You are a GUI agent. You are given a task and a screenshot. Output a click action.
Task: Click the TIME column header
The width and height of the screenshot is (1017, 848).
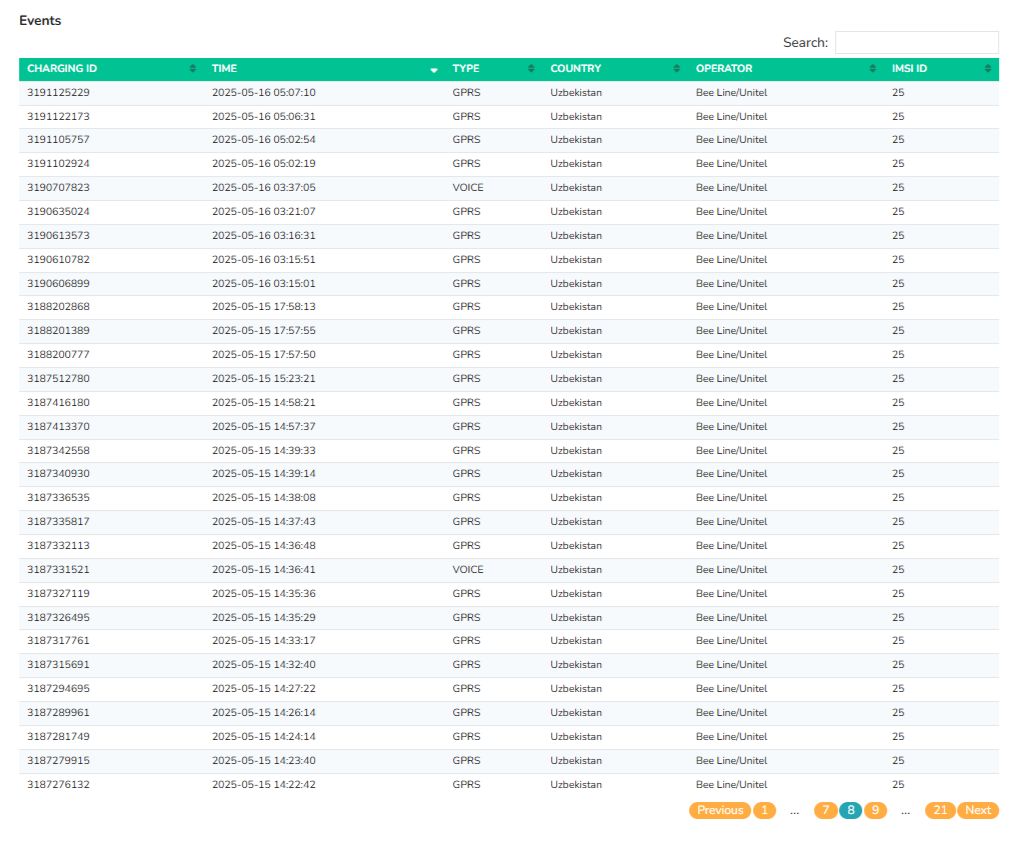224,68
